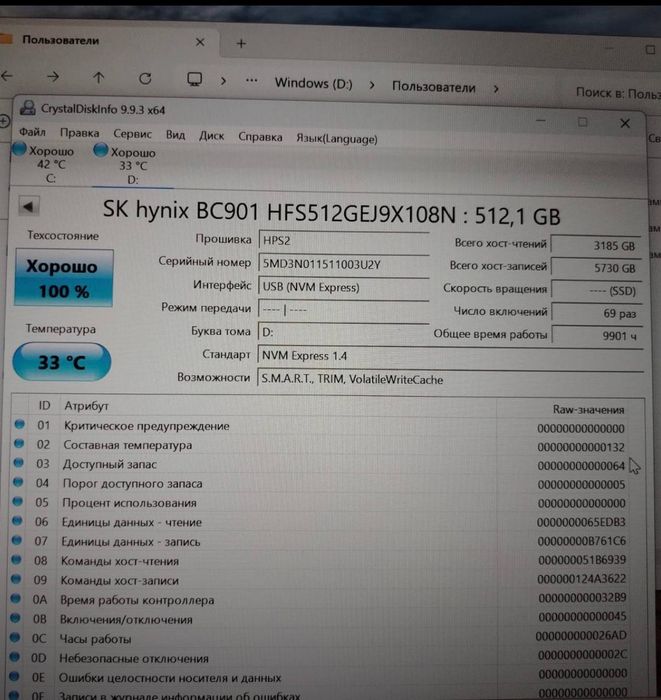
Task: Click the power-on hours value 9901 ч
Action: tap(596, 336)
